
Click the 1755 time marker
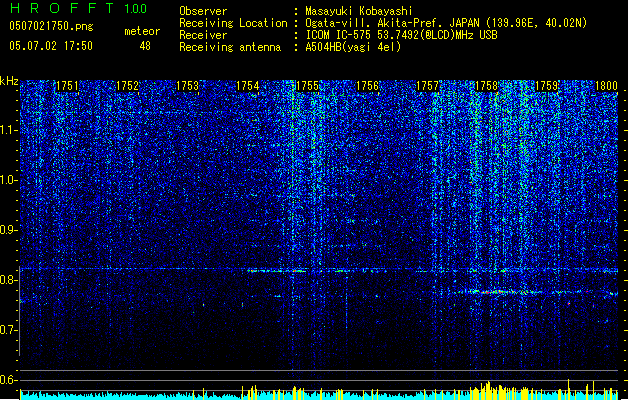tap(307, 86)
